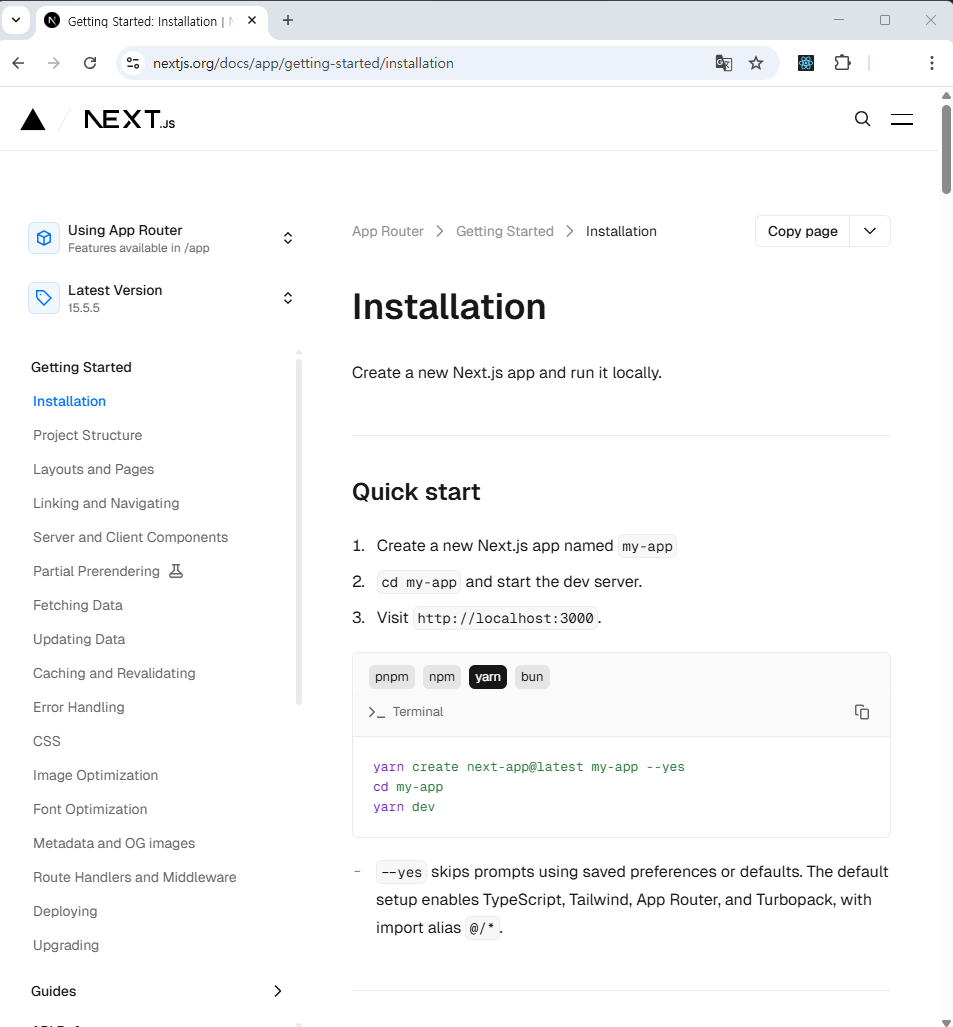Open a new browser tab
This screenshot has height=1027, width=953.
tap(288, 20)
